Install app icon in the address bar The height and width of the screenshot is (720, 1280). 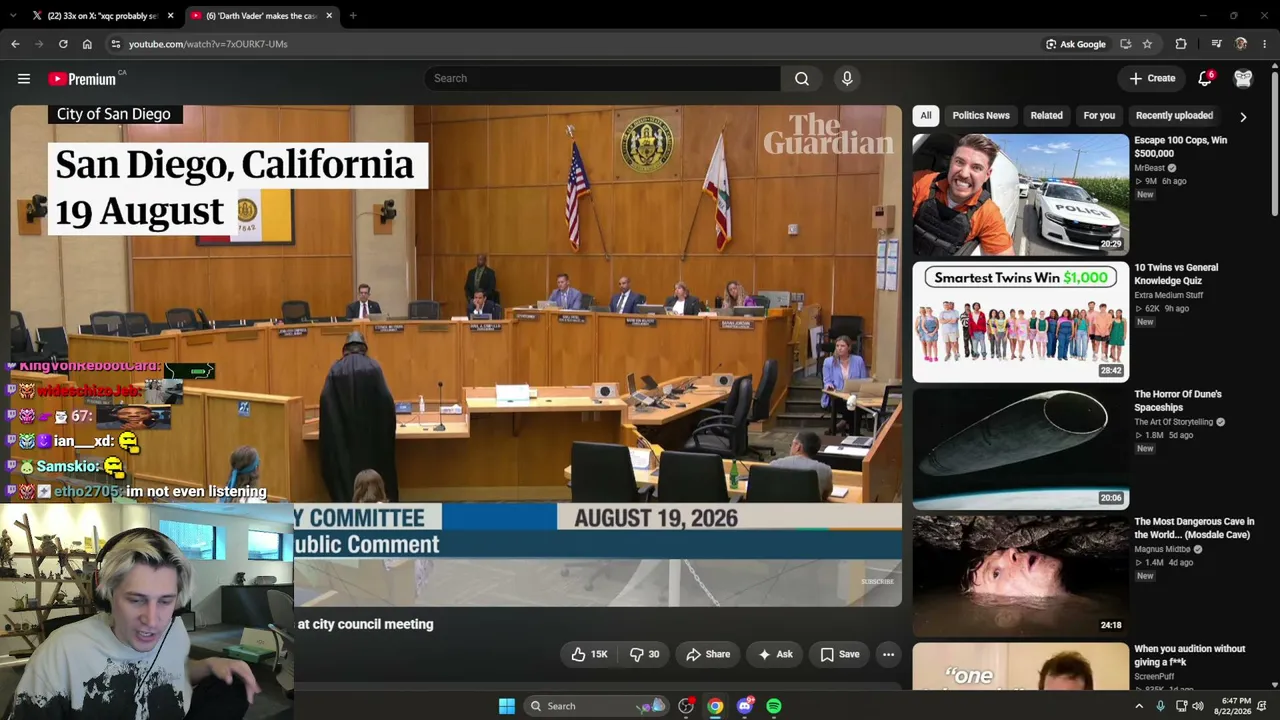coord(1126,44)
